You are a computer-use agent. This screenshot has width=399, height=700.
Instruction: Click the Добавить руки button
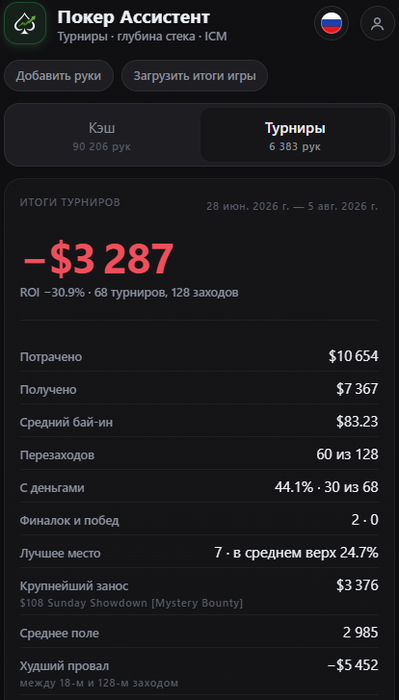(x=59, y=76)
